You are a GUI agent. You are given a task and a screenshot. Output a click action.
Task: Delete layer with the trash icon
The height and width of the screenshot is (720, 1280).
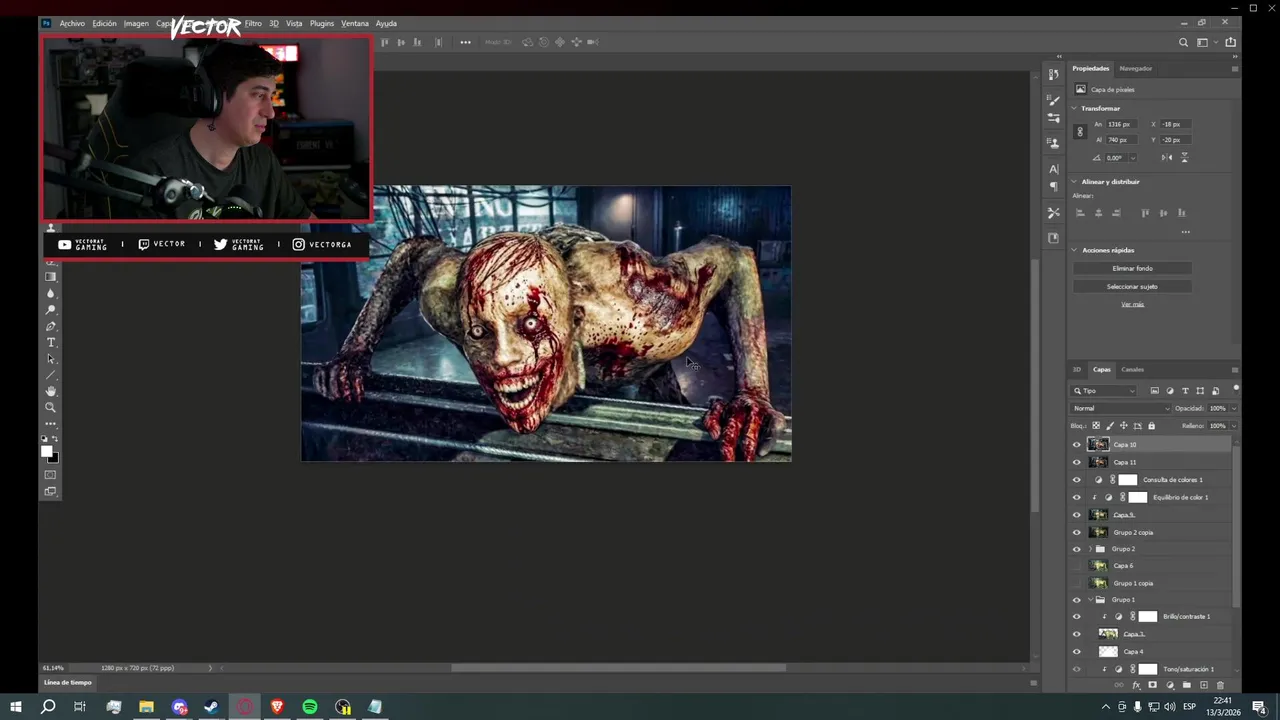click(x=1220, y=685)
